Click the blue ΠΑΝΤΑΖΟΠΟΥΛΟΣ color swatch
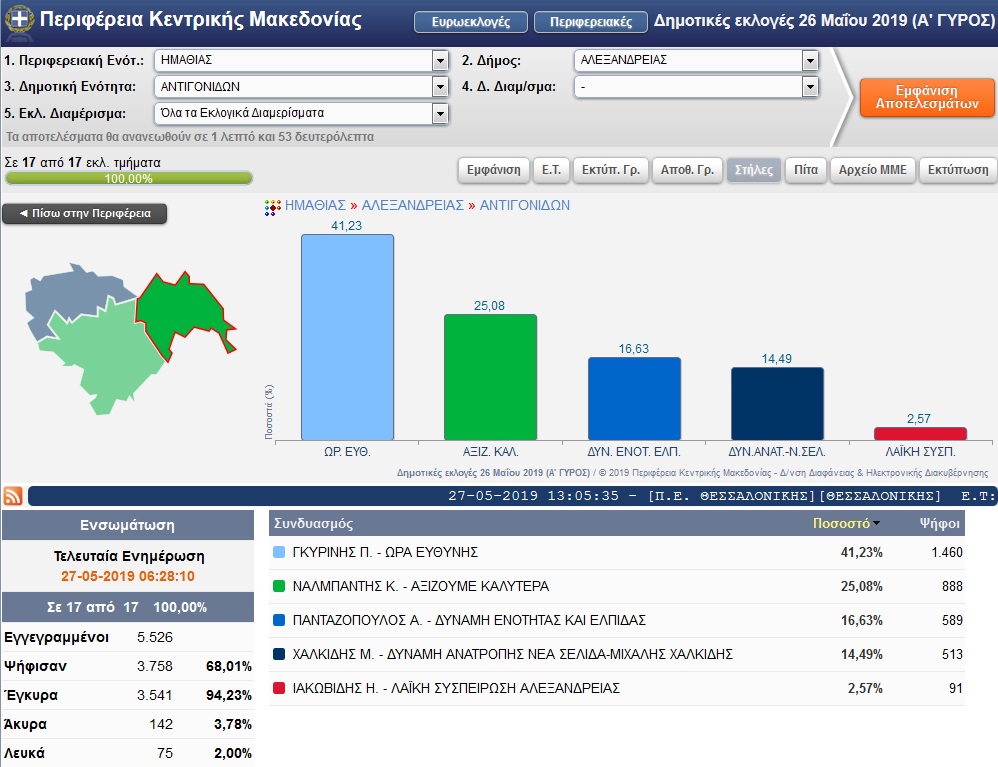This screenshot has height=767, width=998. [279, 620]
